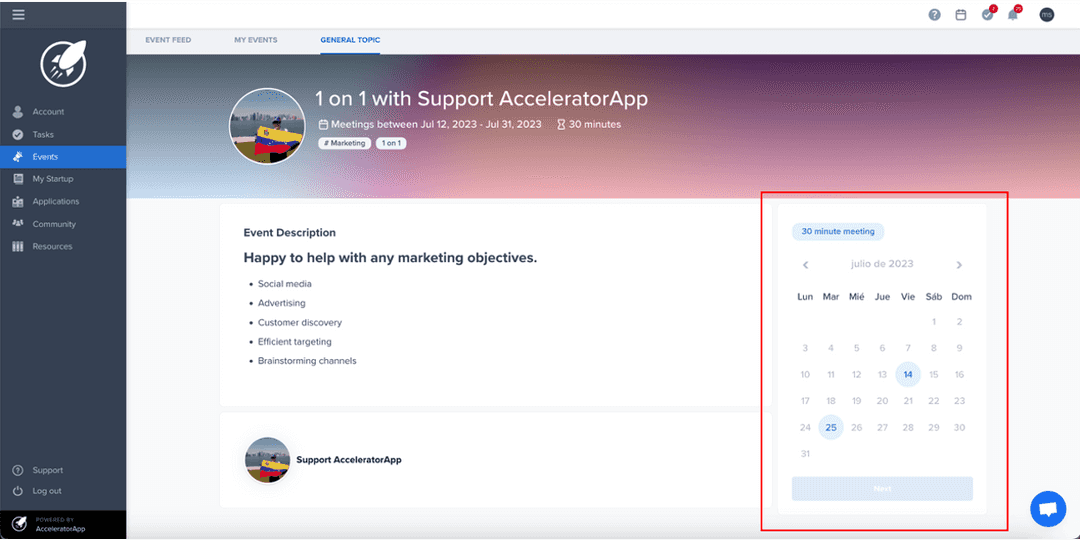Click the meetings date range text

point(436,125)
